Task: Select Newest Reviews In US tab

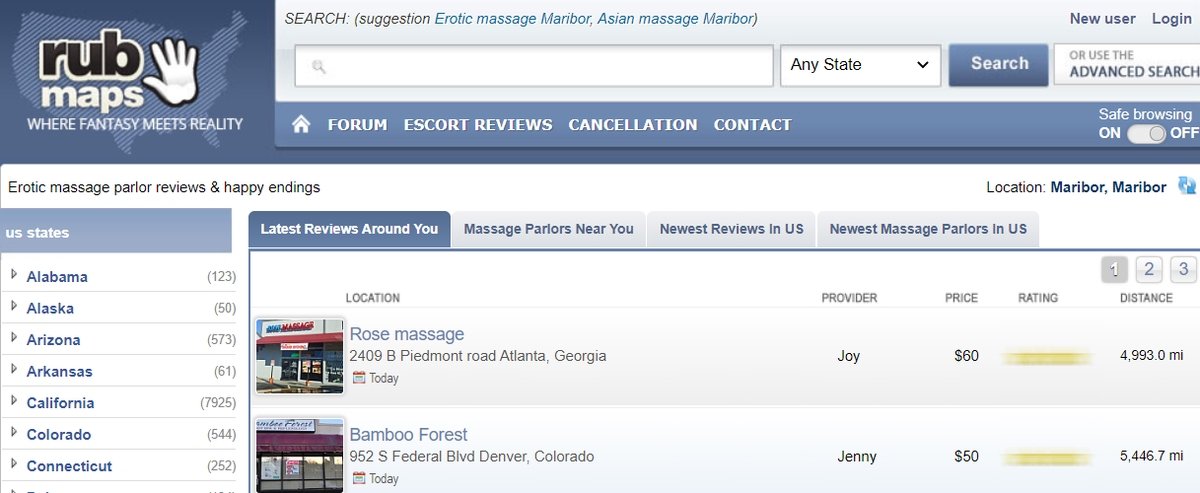Action: [x=731, y=229]
